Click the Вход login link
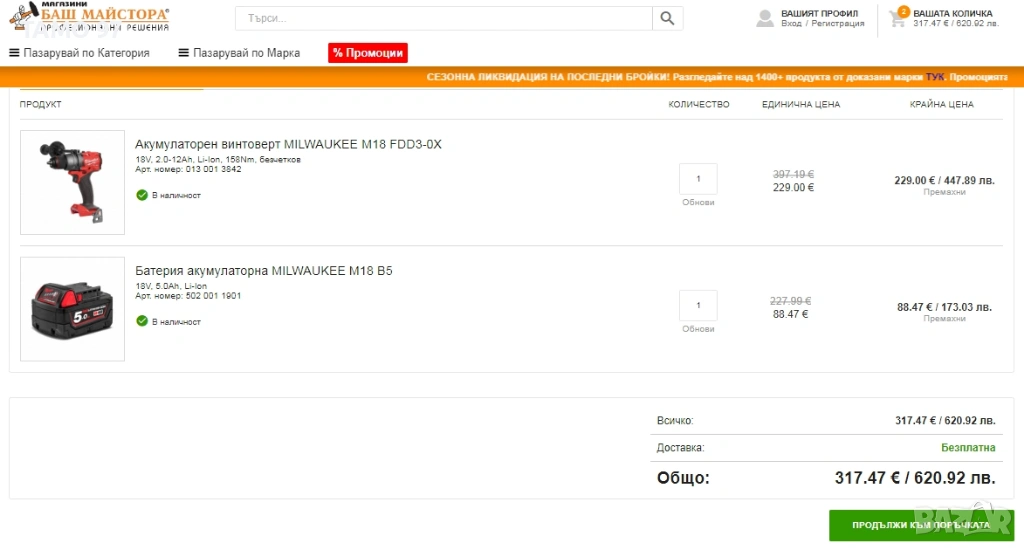 pos(791,24)
